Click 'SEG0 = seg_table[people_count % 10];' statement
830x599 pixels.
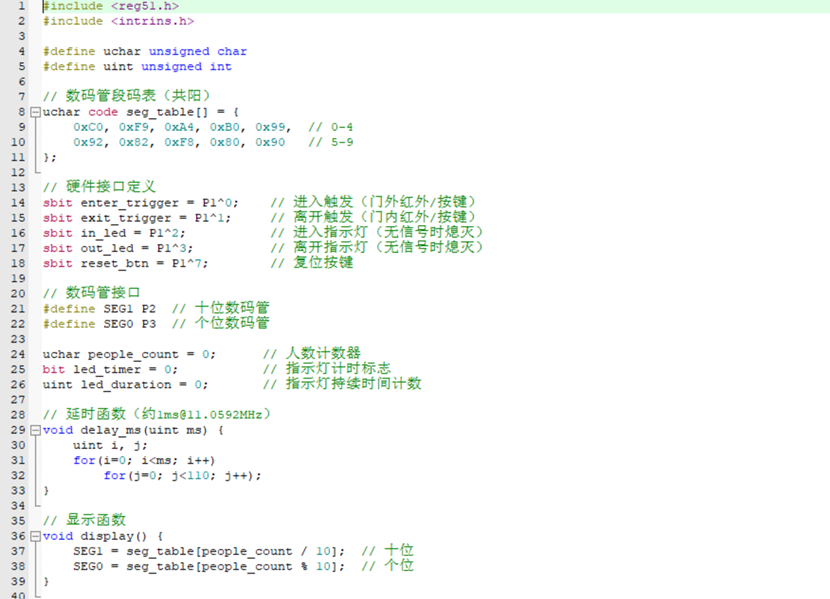(209, 567)
